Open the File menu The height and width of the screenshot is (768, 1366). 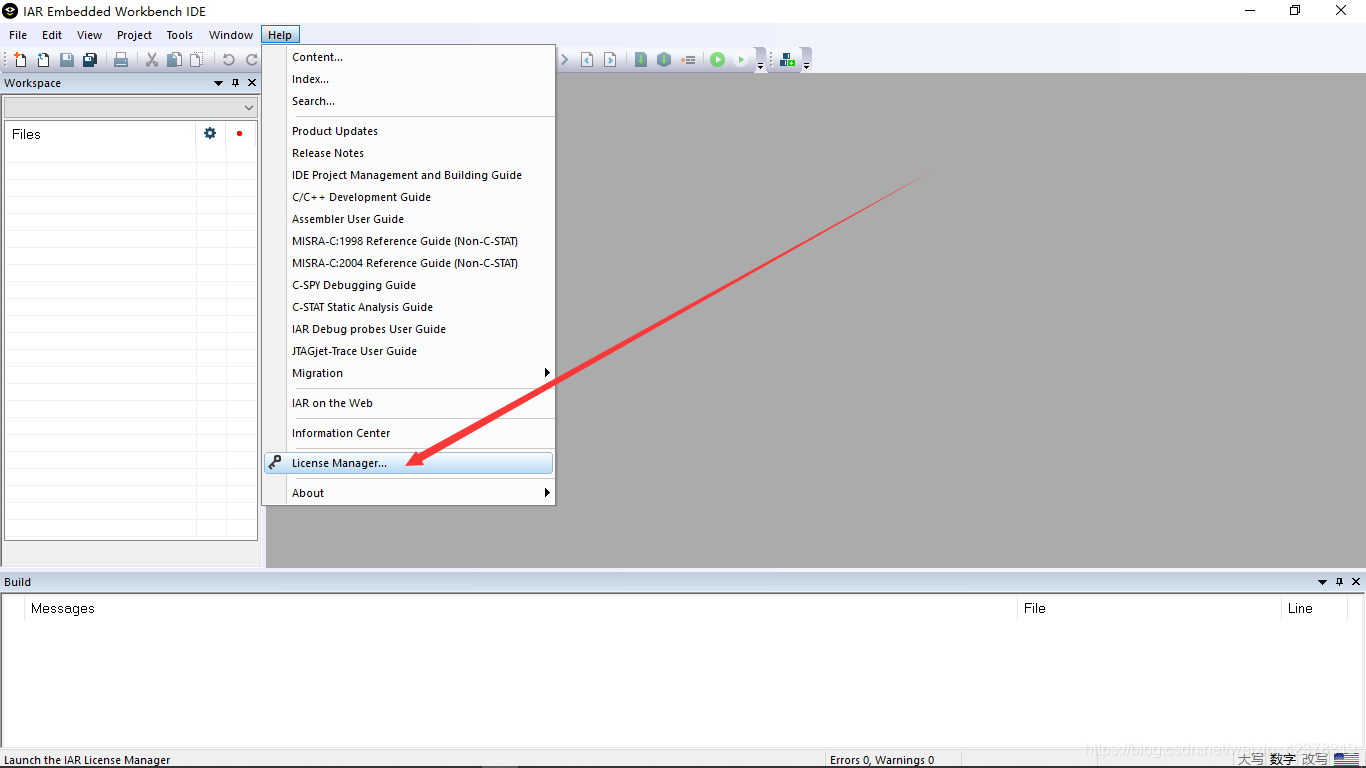pos(18,35)
